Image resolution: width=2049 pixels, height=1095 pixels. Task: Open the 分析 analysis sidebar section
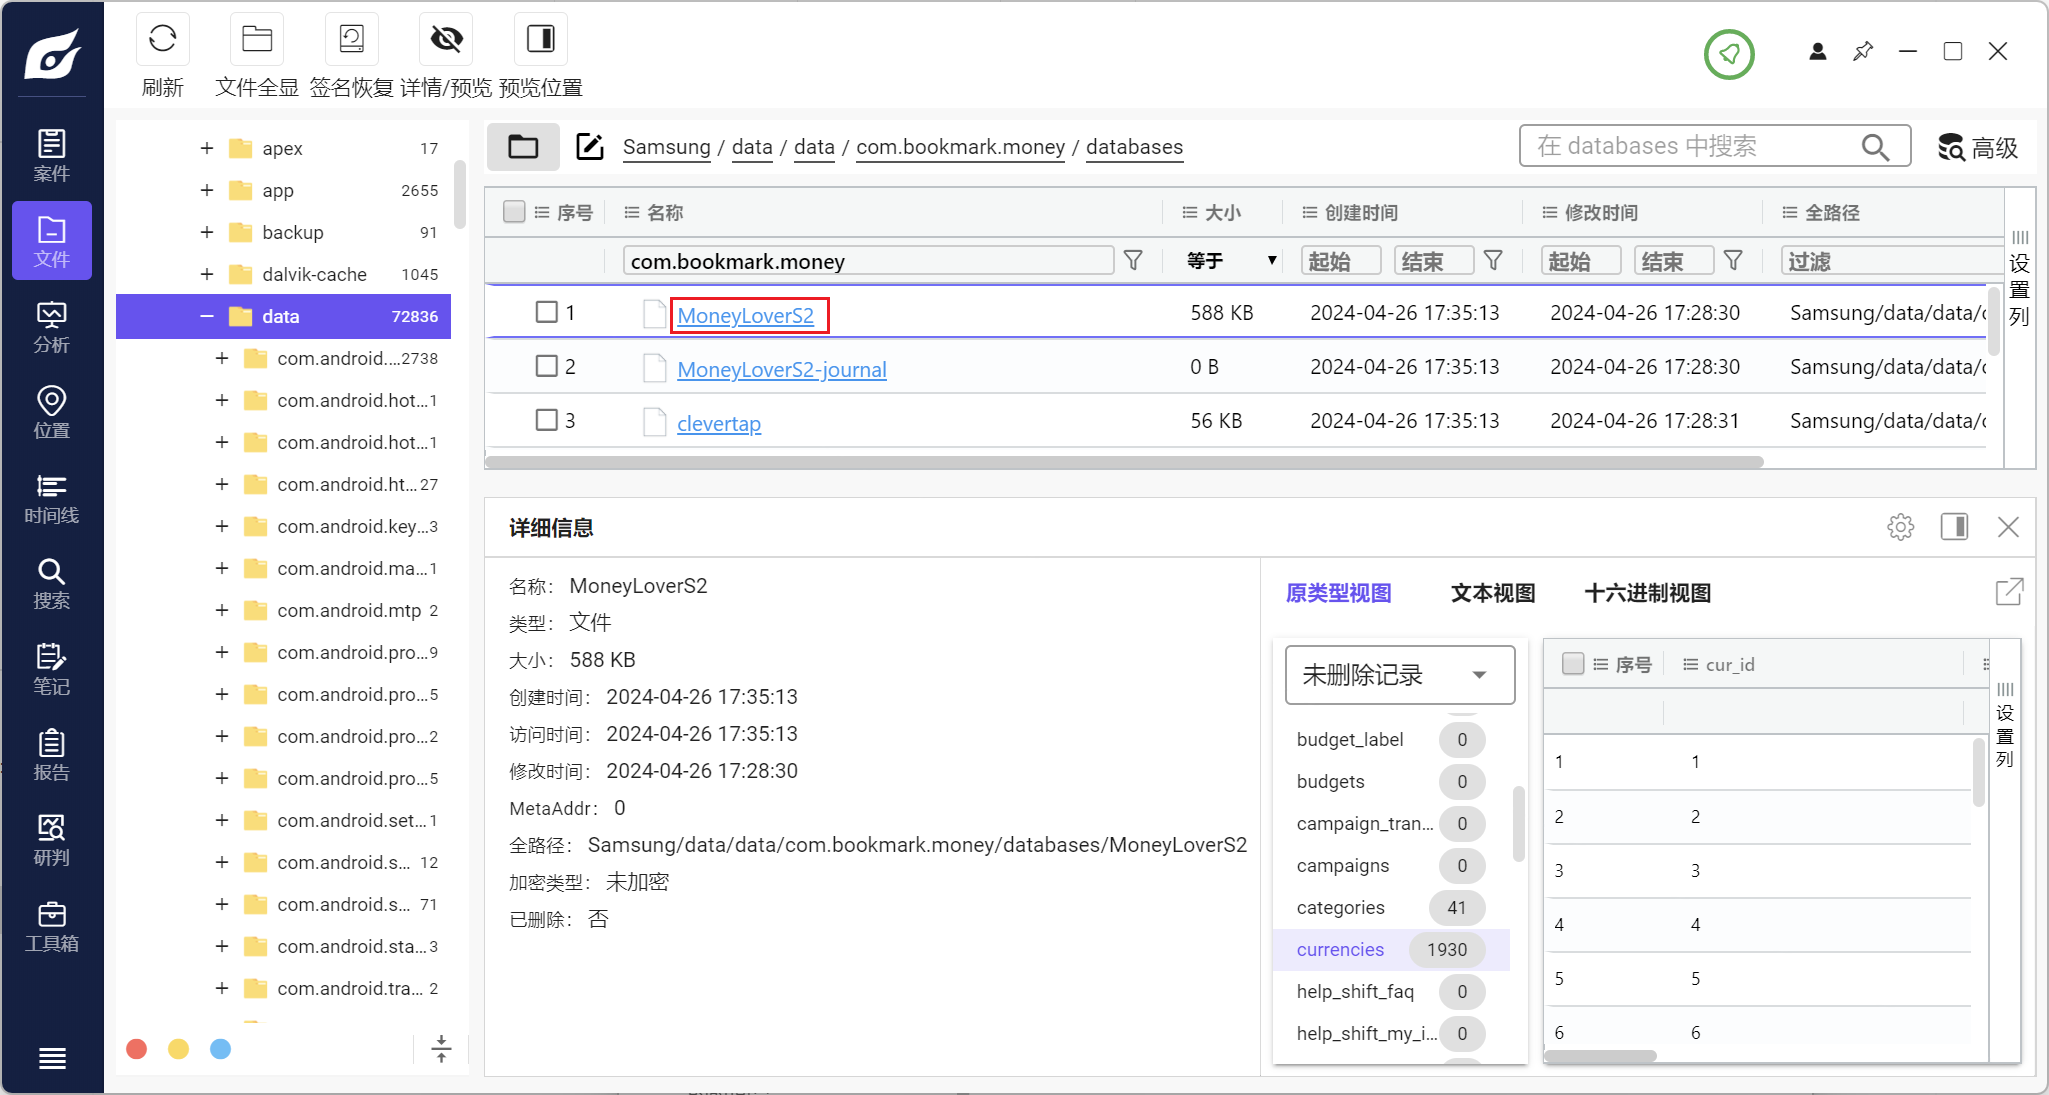52,327
